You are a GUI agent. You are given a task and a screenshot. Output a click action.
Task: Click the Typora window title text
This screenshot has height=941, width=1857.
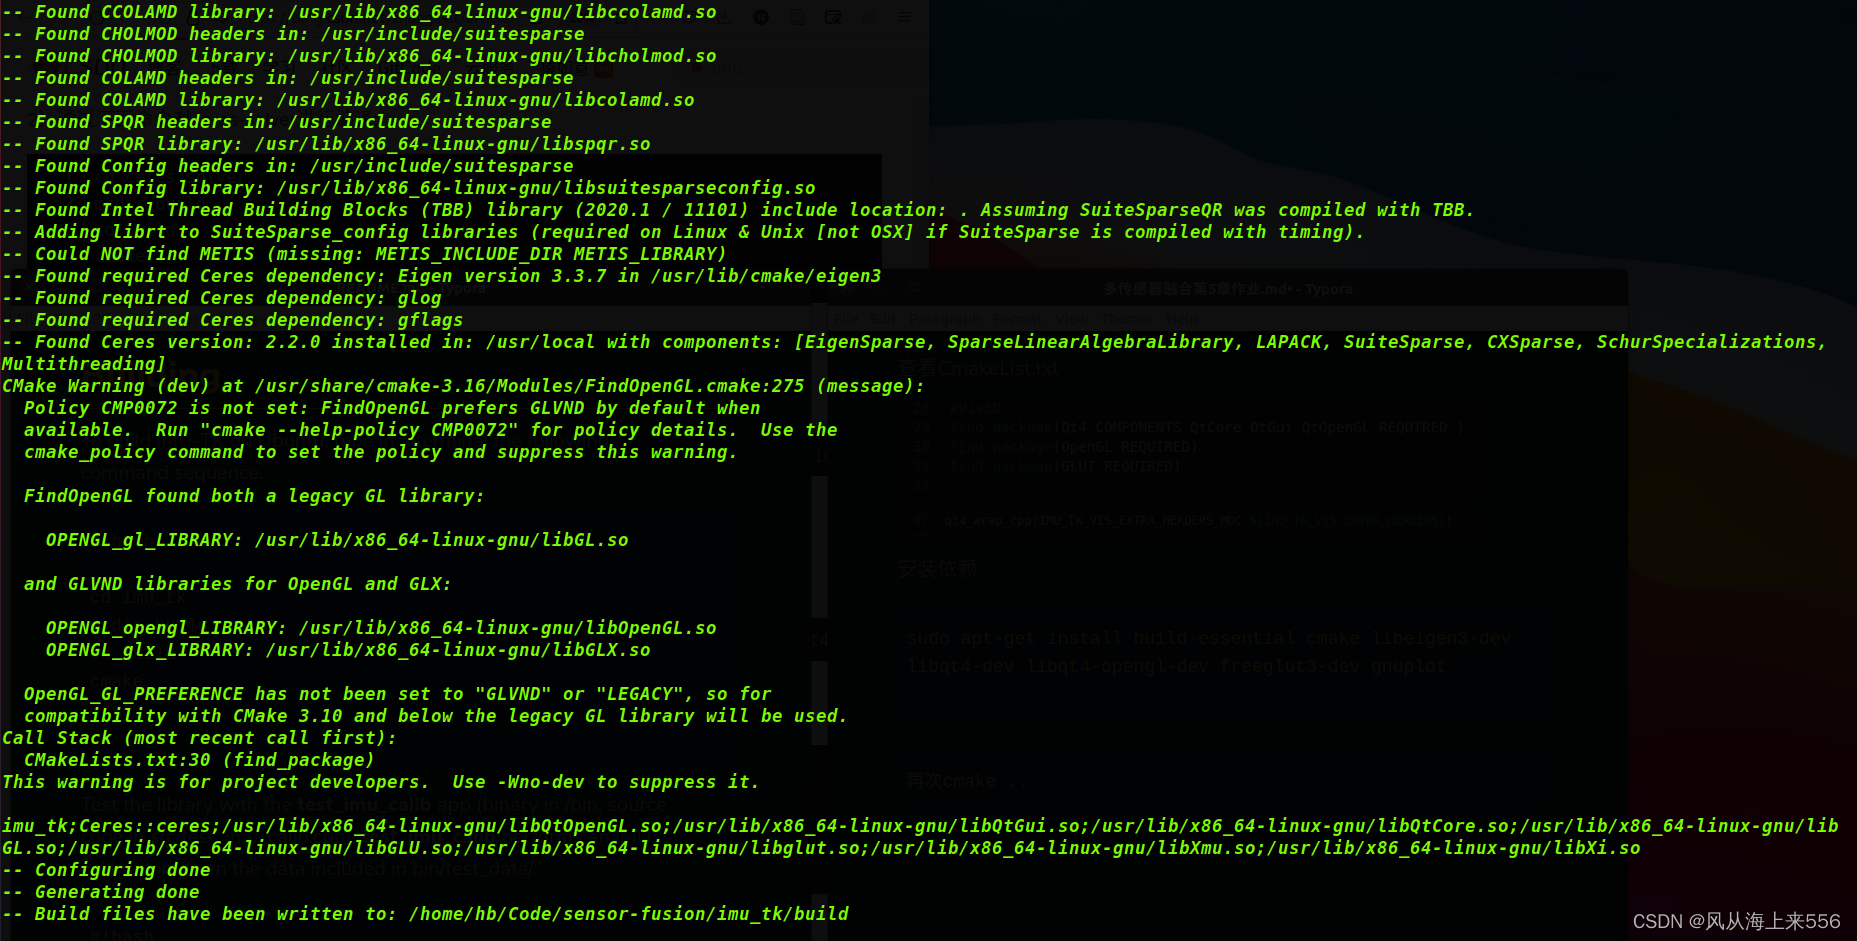1228,289
